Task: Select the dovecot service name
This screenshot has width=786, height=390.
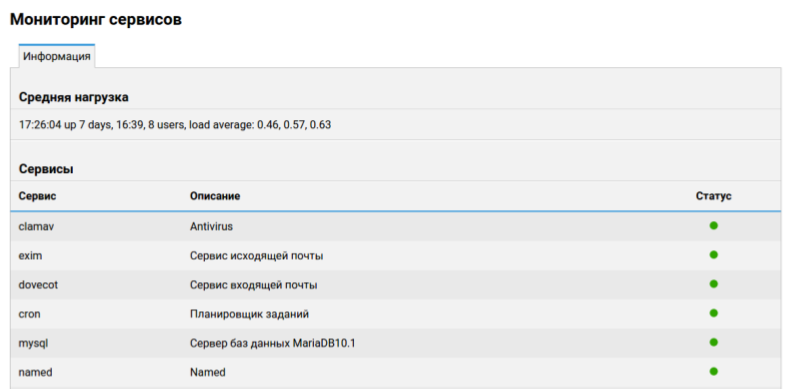Action: (x=38, y=285)
